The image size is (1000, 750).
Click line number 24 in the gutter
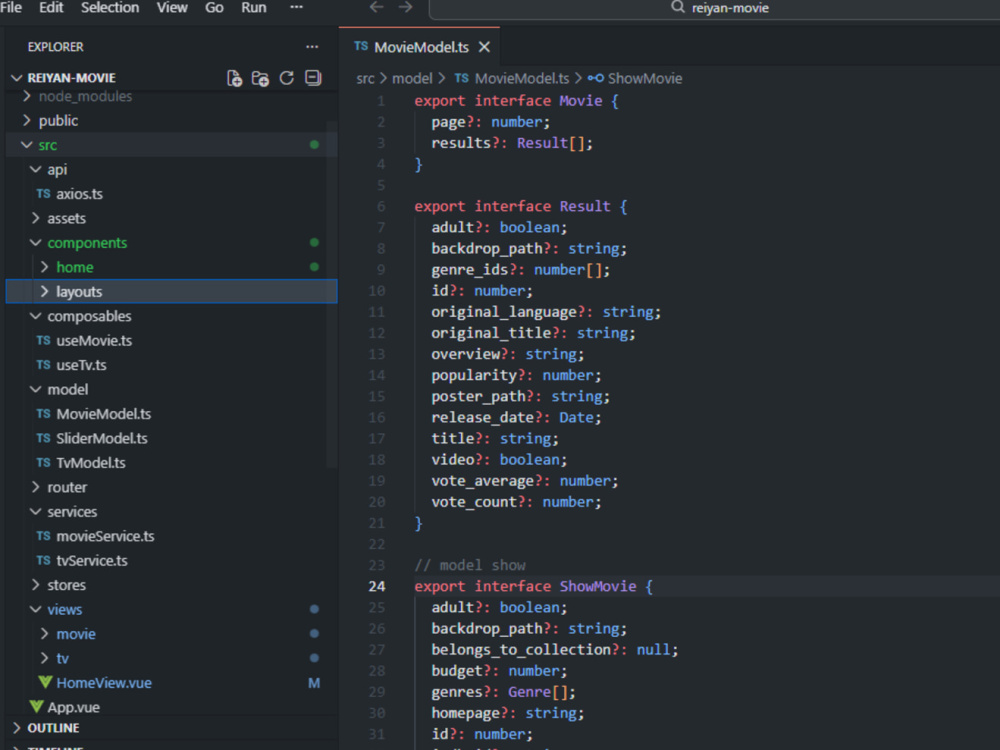(x=376, y=586)
